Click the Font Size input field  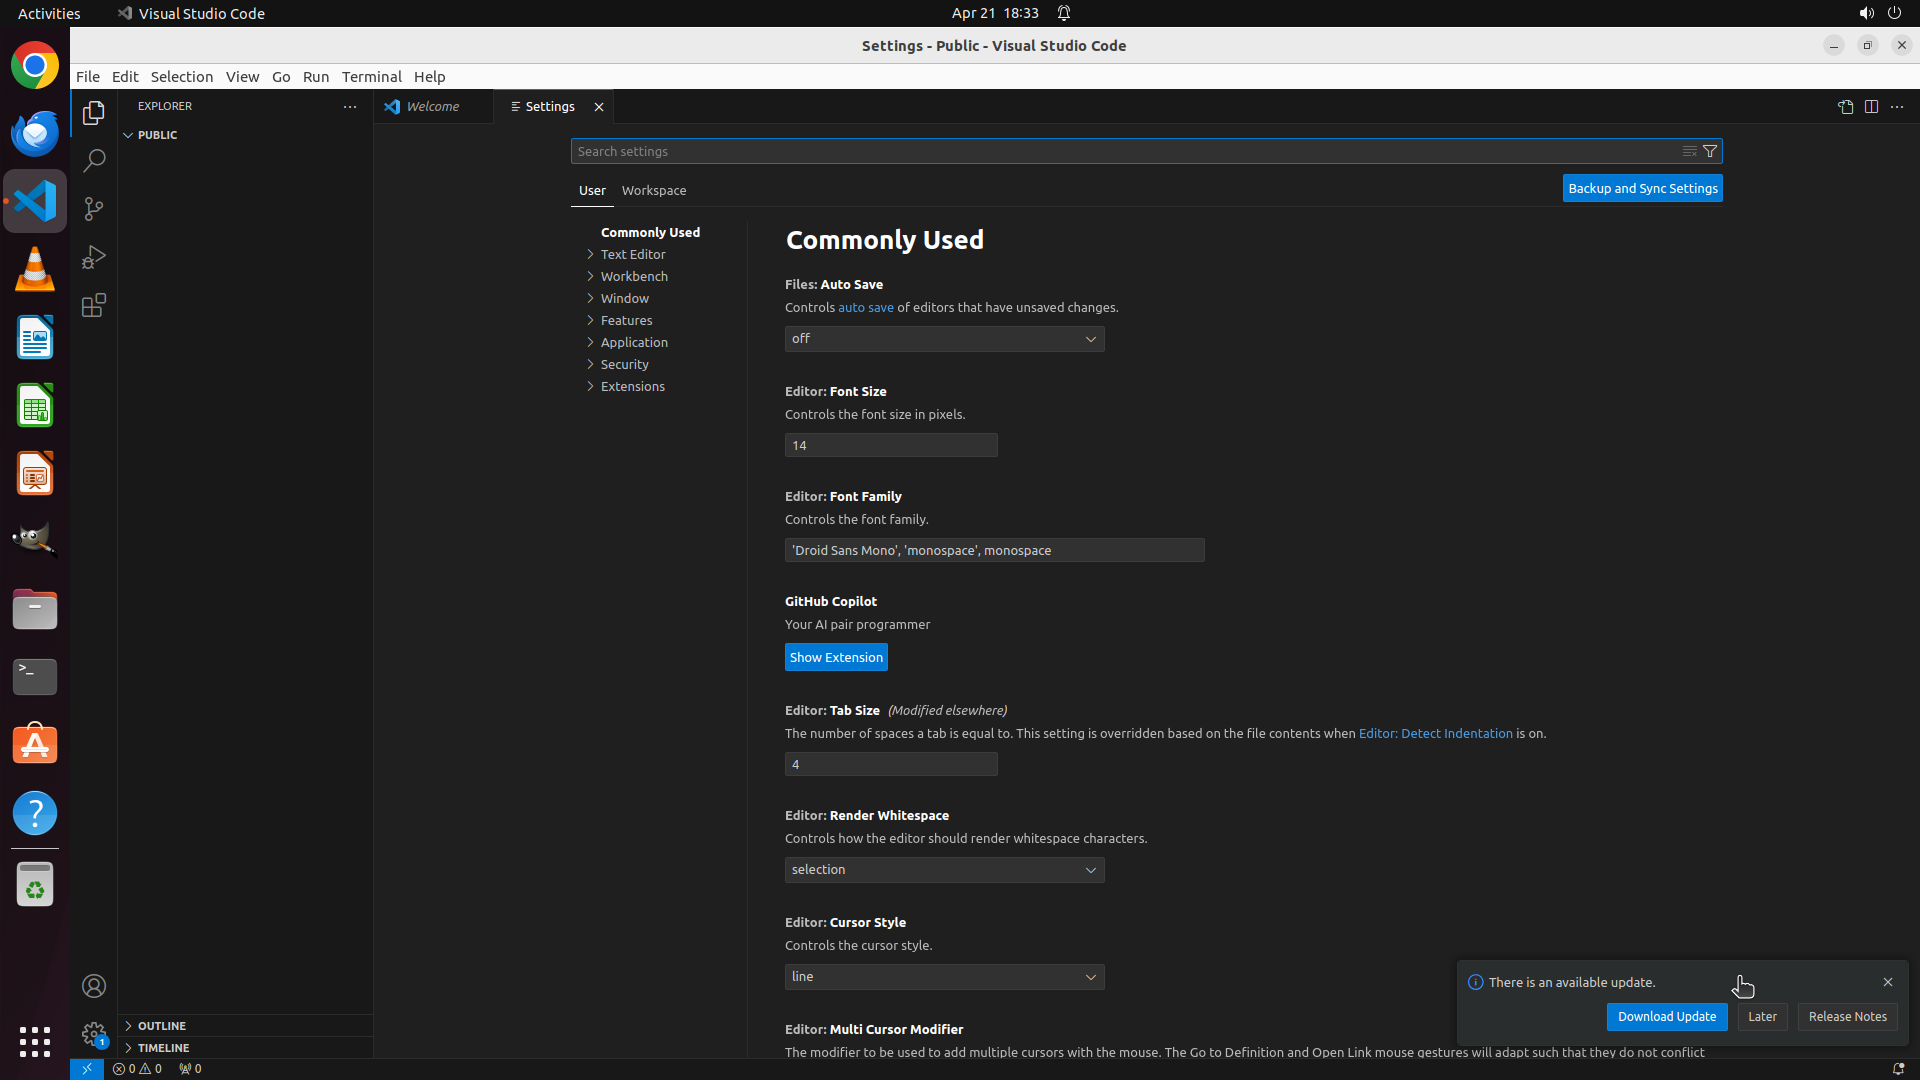890,445
